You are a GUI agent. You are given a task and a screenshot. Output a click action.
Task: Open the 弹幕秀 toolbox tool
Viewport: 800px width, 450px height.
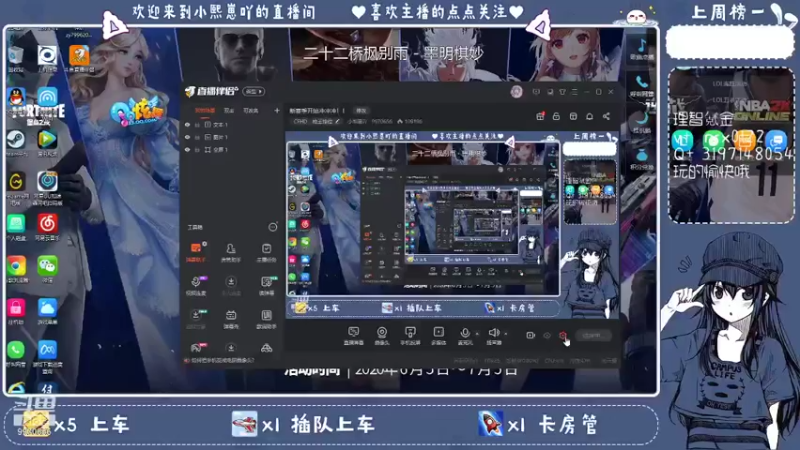(x=231, y=318)
